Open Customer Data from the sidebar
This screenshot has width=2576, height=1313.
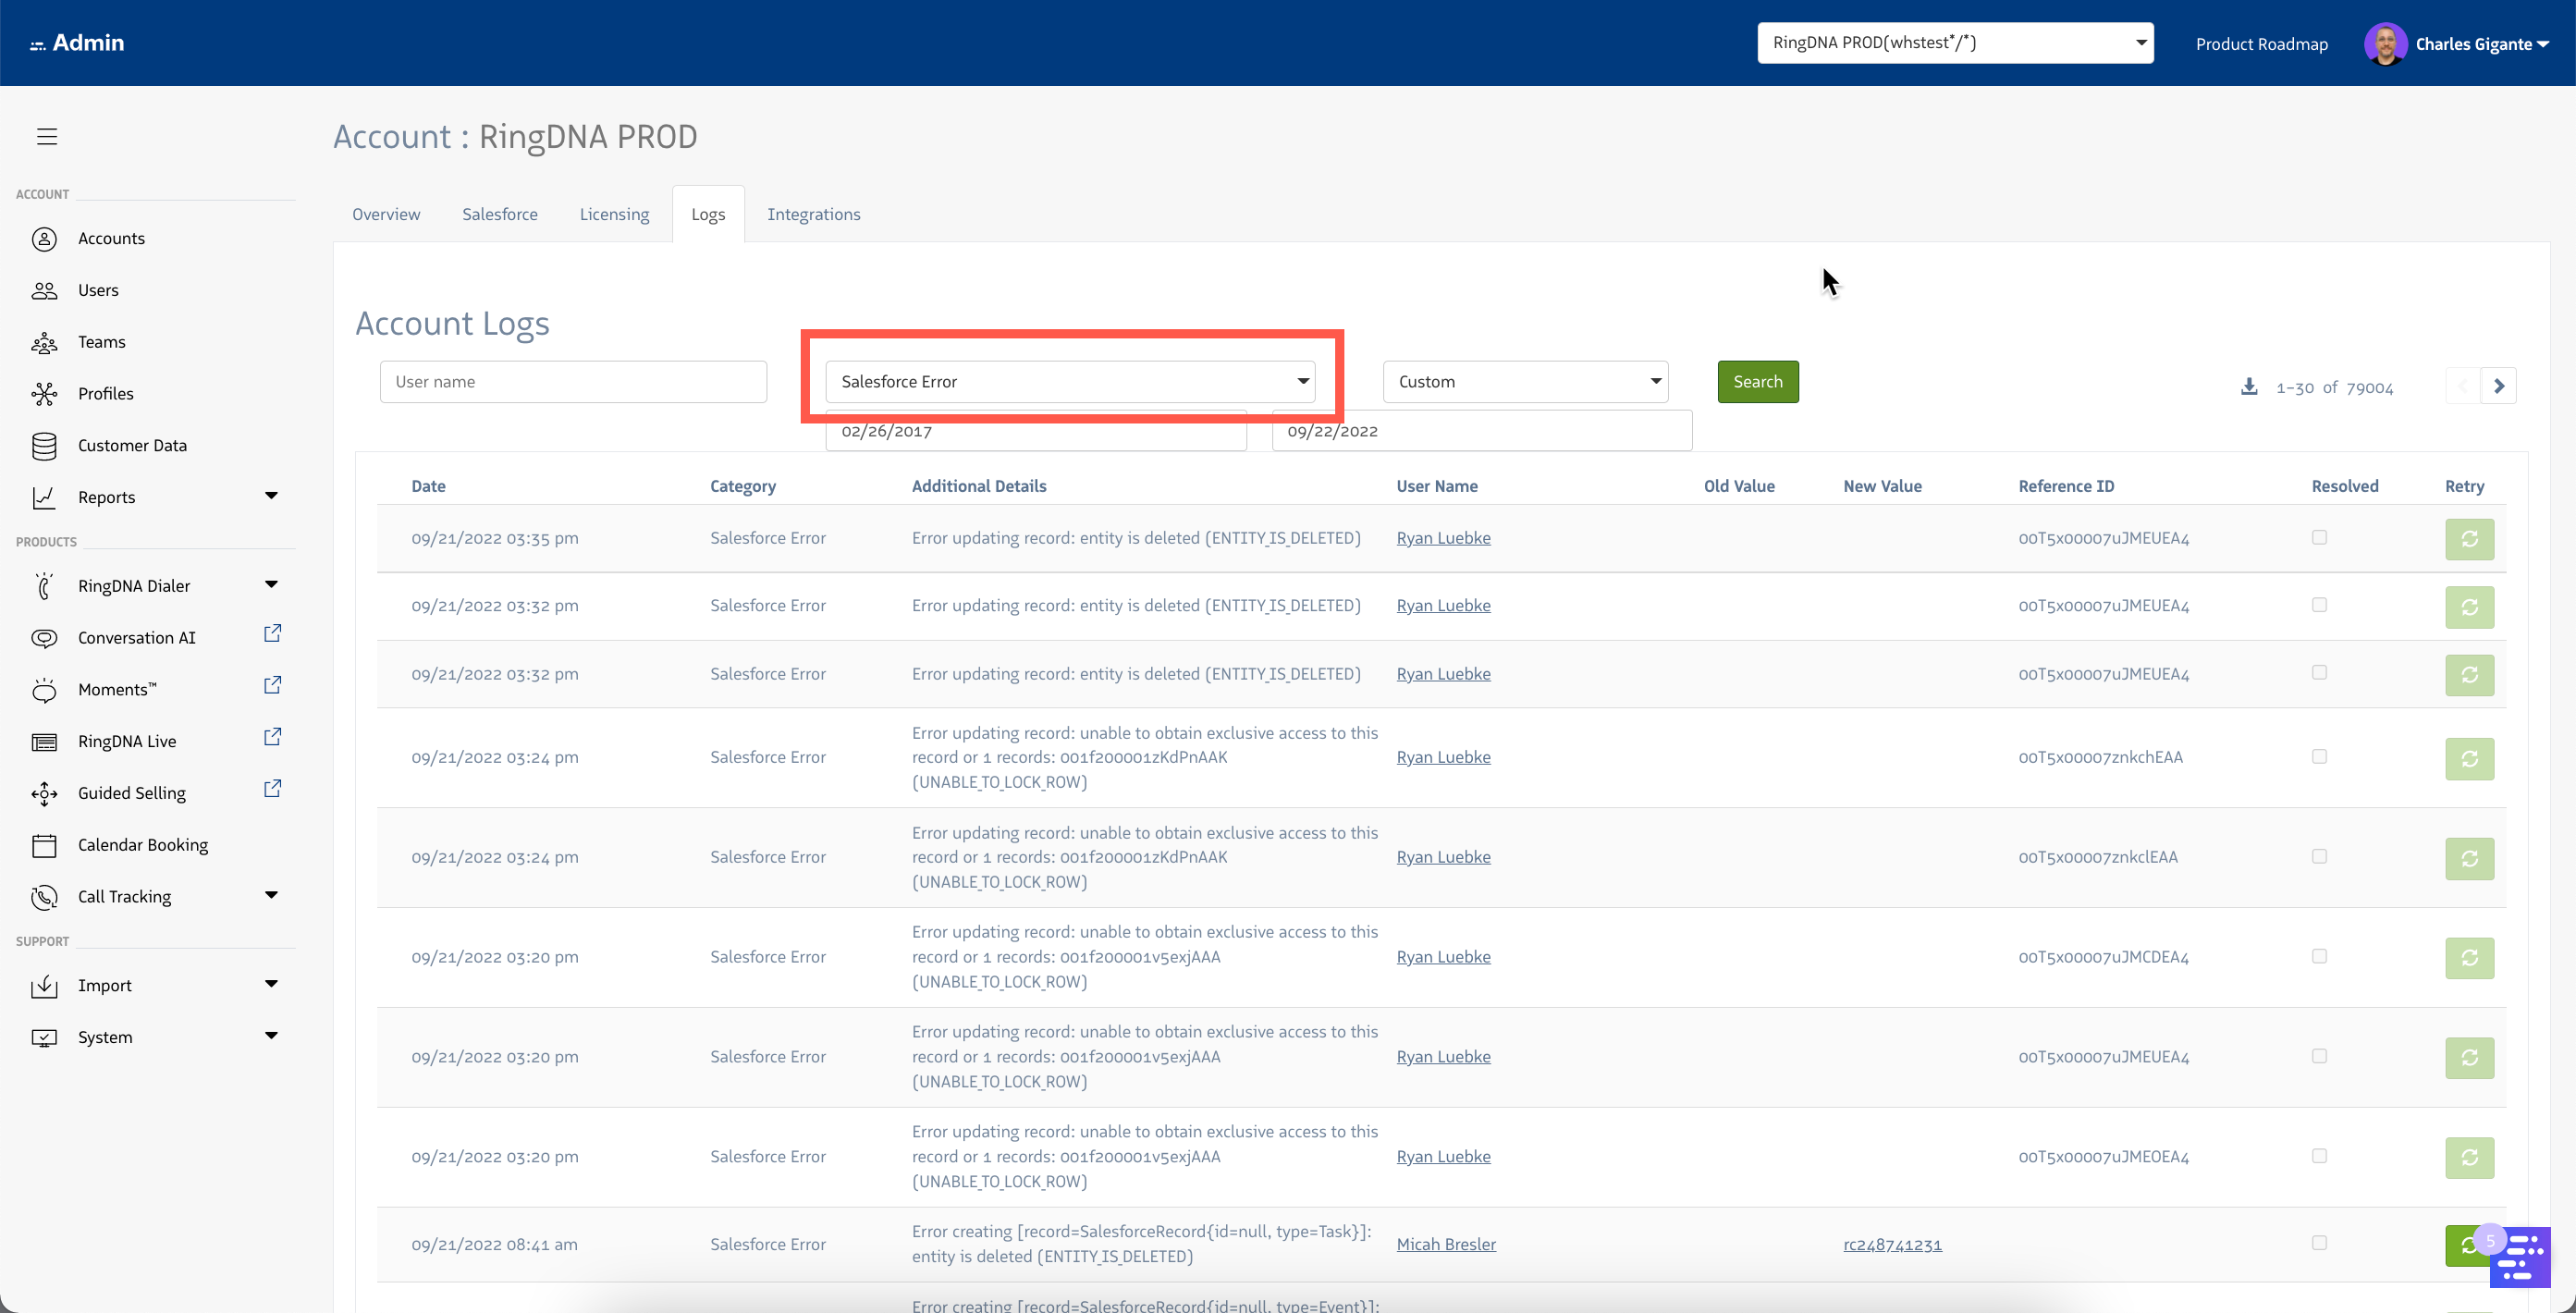click(x=132, y=445)
